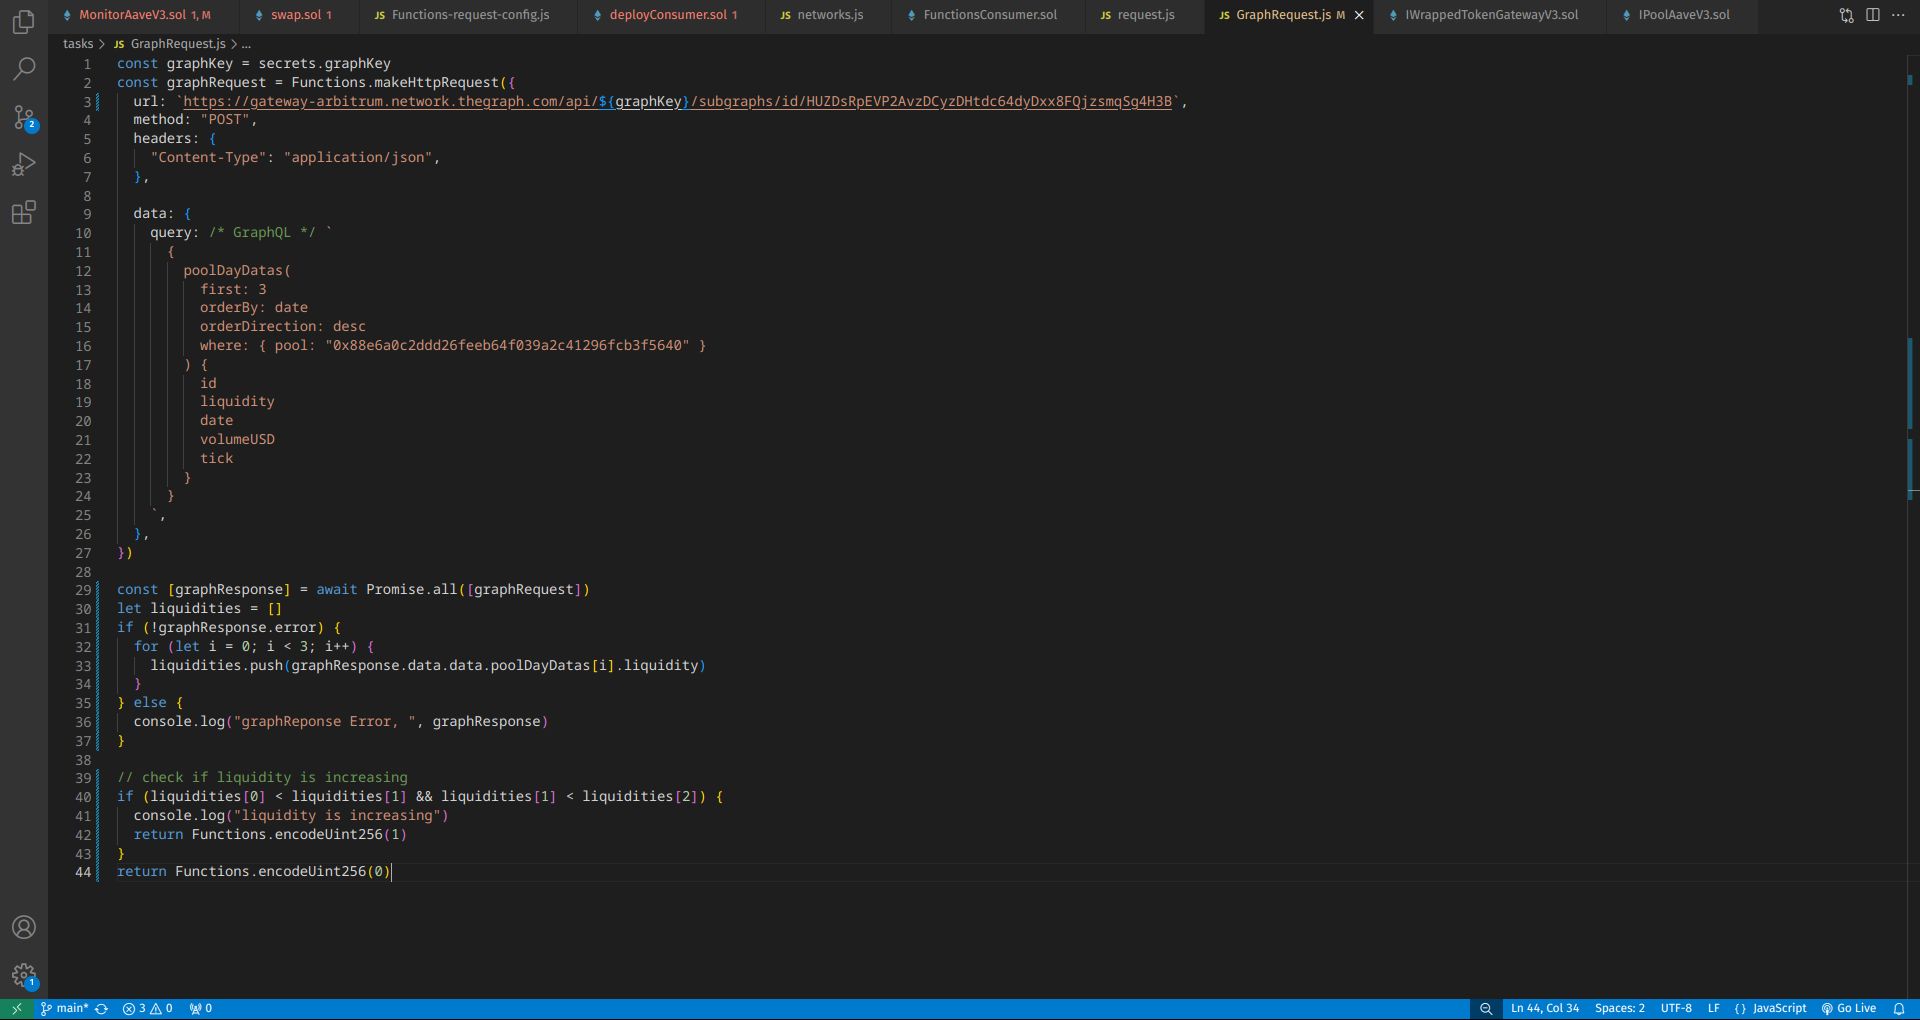
Task: Click the comment 'check if liquidity is increasing'
Action: pos(262,777)
